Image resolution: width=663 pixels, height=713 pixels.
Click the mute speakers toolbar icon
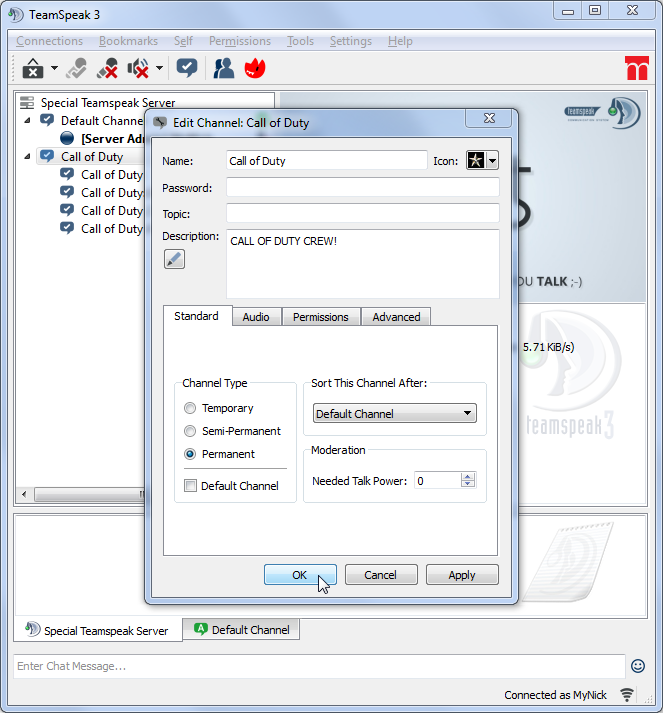click(x=138, y=69)
